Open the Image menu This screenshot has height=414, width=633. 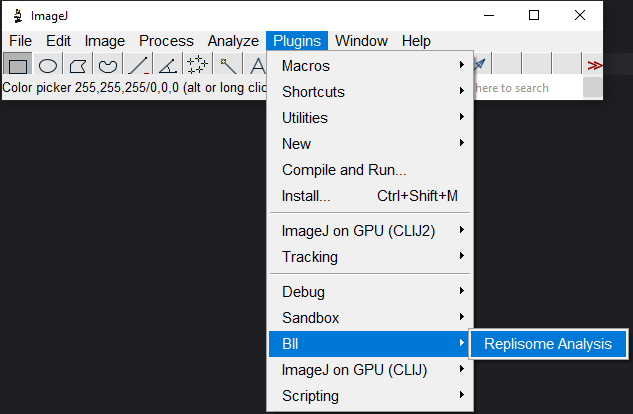(105, 41)
